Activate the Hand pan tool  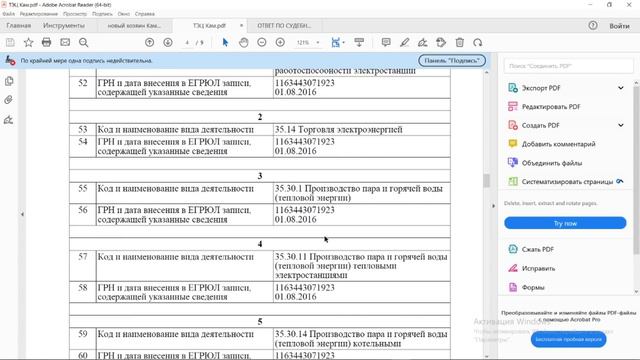click(244, 42)
